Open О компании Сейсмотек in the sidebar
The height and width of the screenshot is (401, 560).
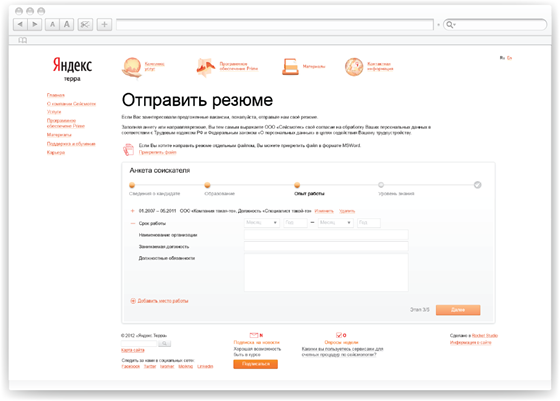click(x=71, y=104)
